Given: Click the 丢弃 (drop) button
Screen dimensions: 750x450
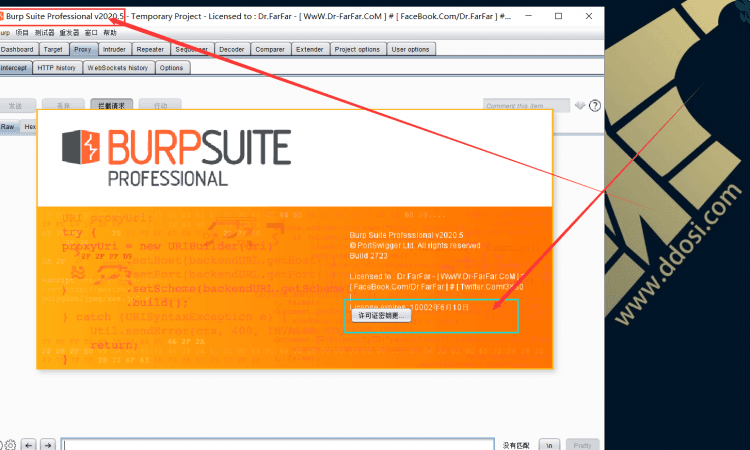Looking at the screenshot, I should coord(63,105).
